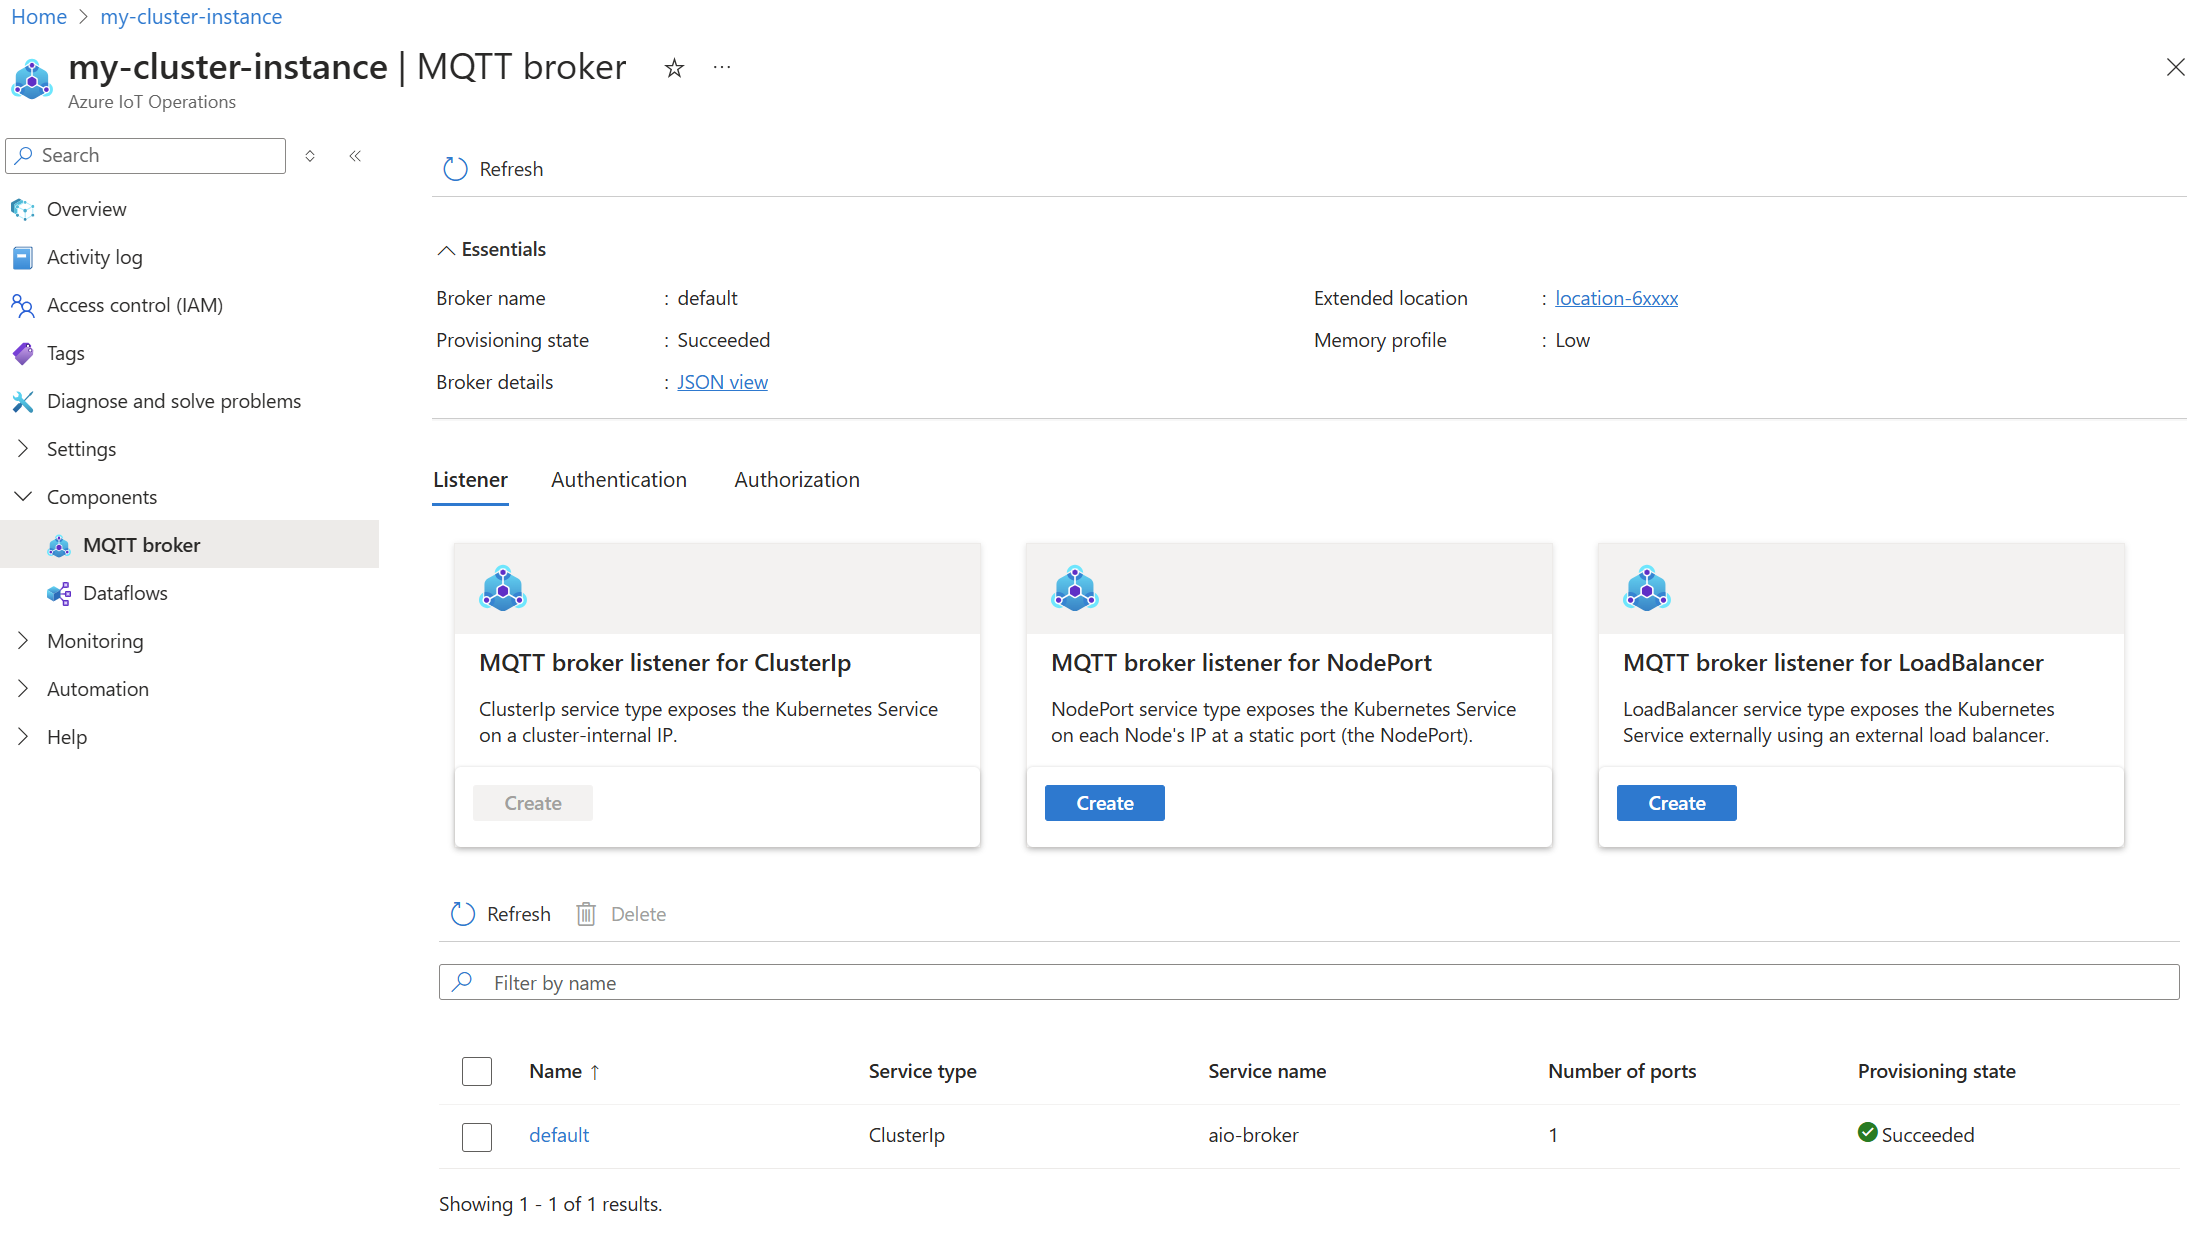
Task: Open the JSON view link
Action: (x=722, y=381)
